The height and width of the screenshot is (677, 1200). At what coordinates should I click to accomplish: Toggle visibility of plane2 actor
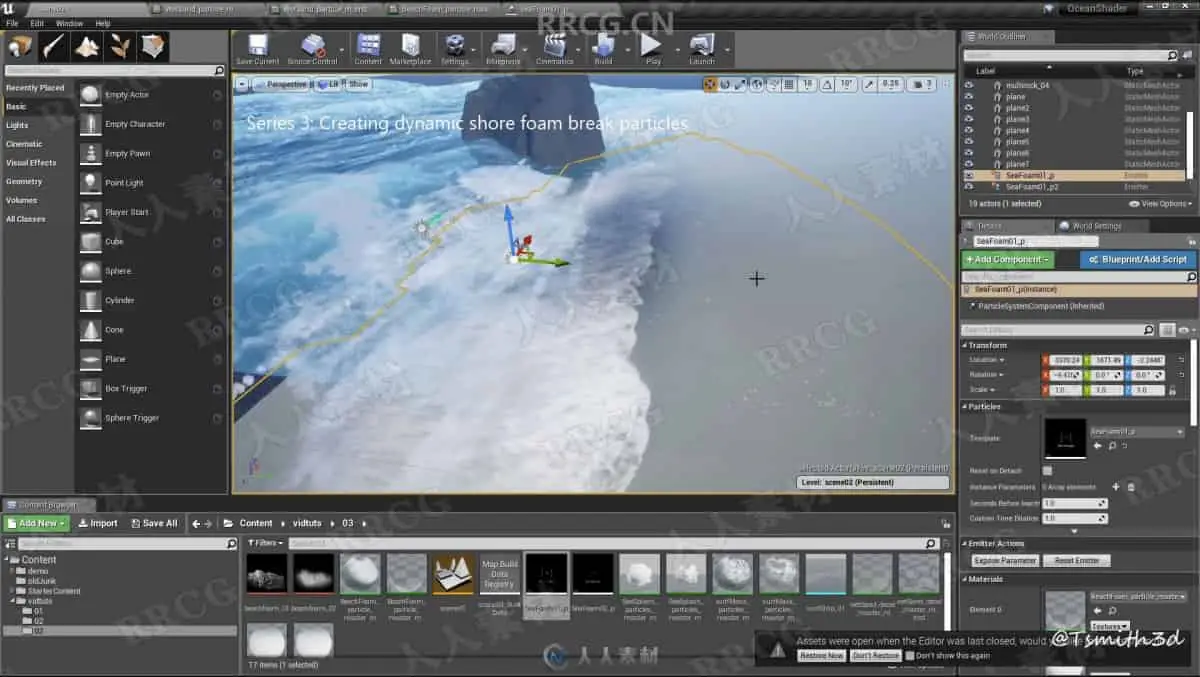click(x=968, y=108)
